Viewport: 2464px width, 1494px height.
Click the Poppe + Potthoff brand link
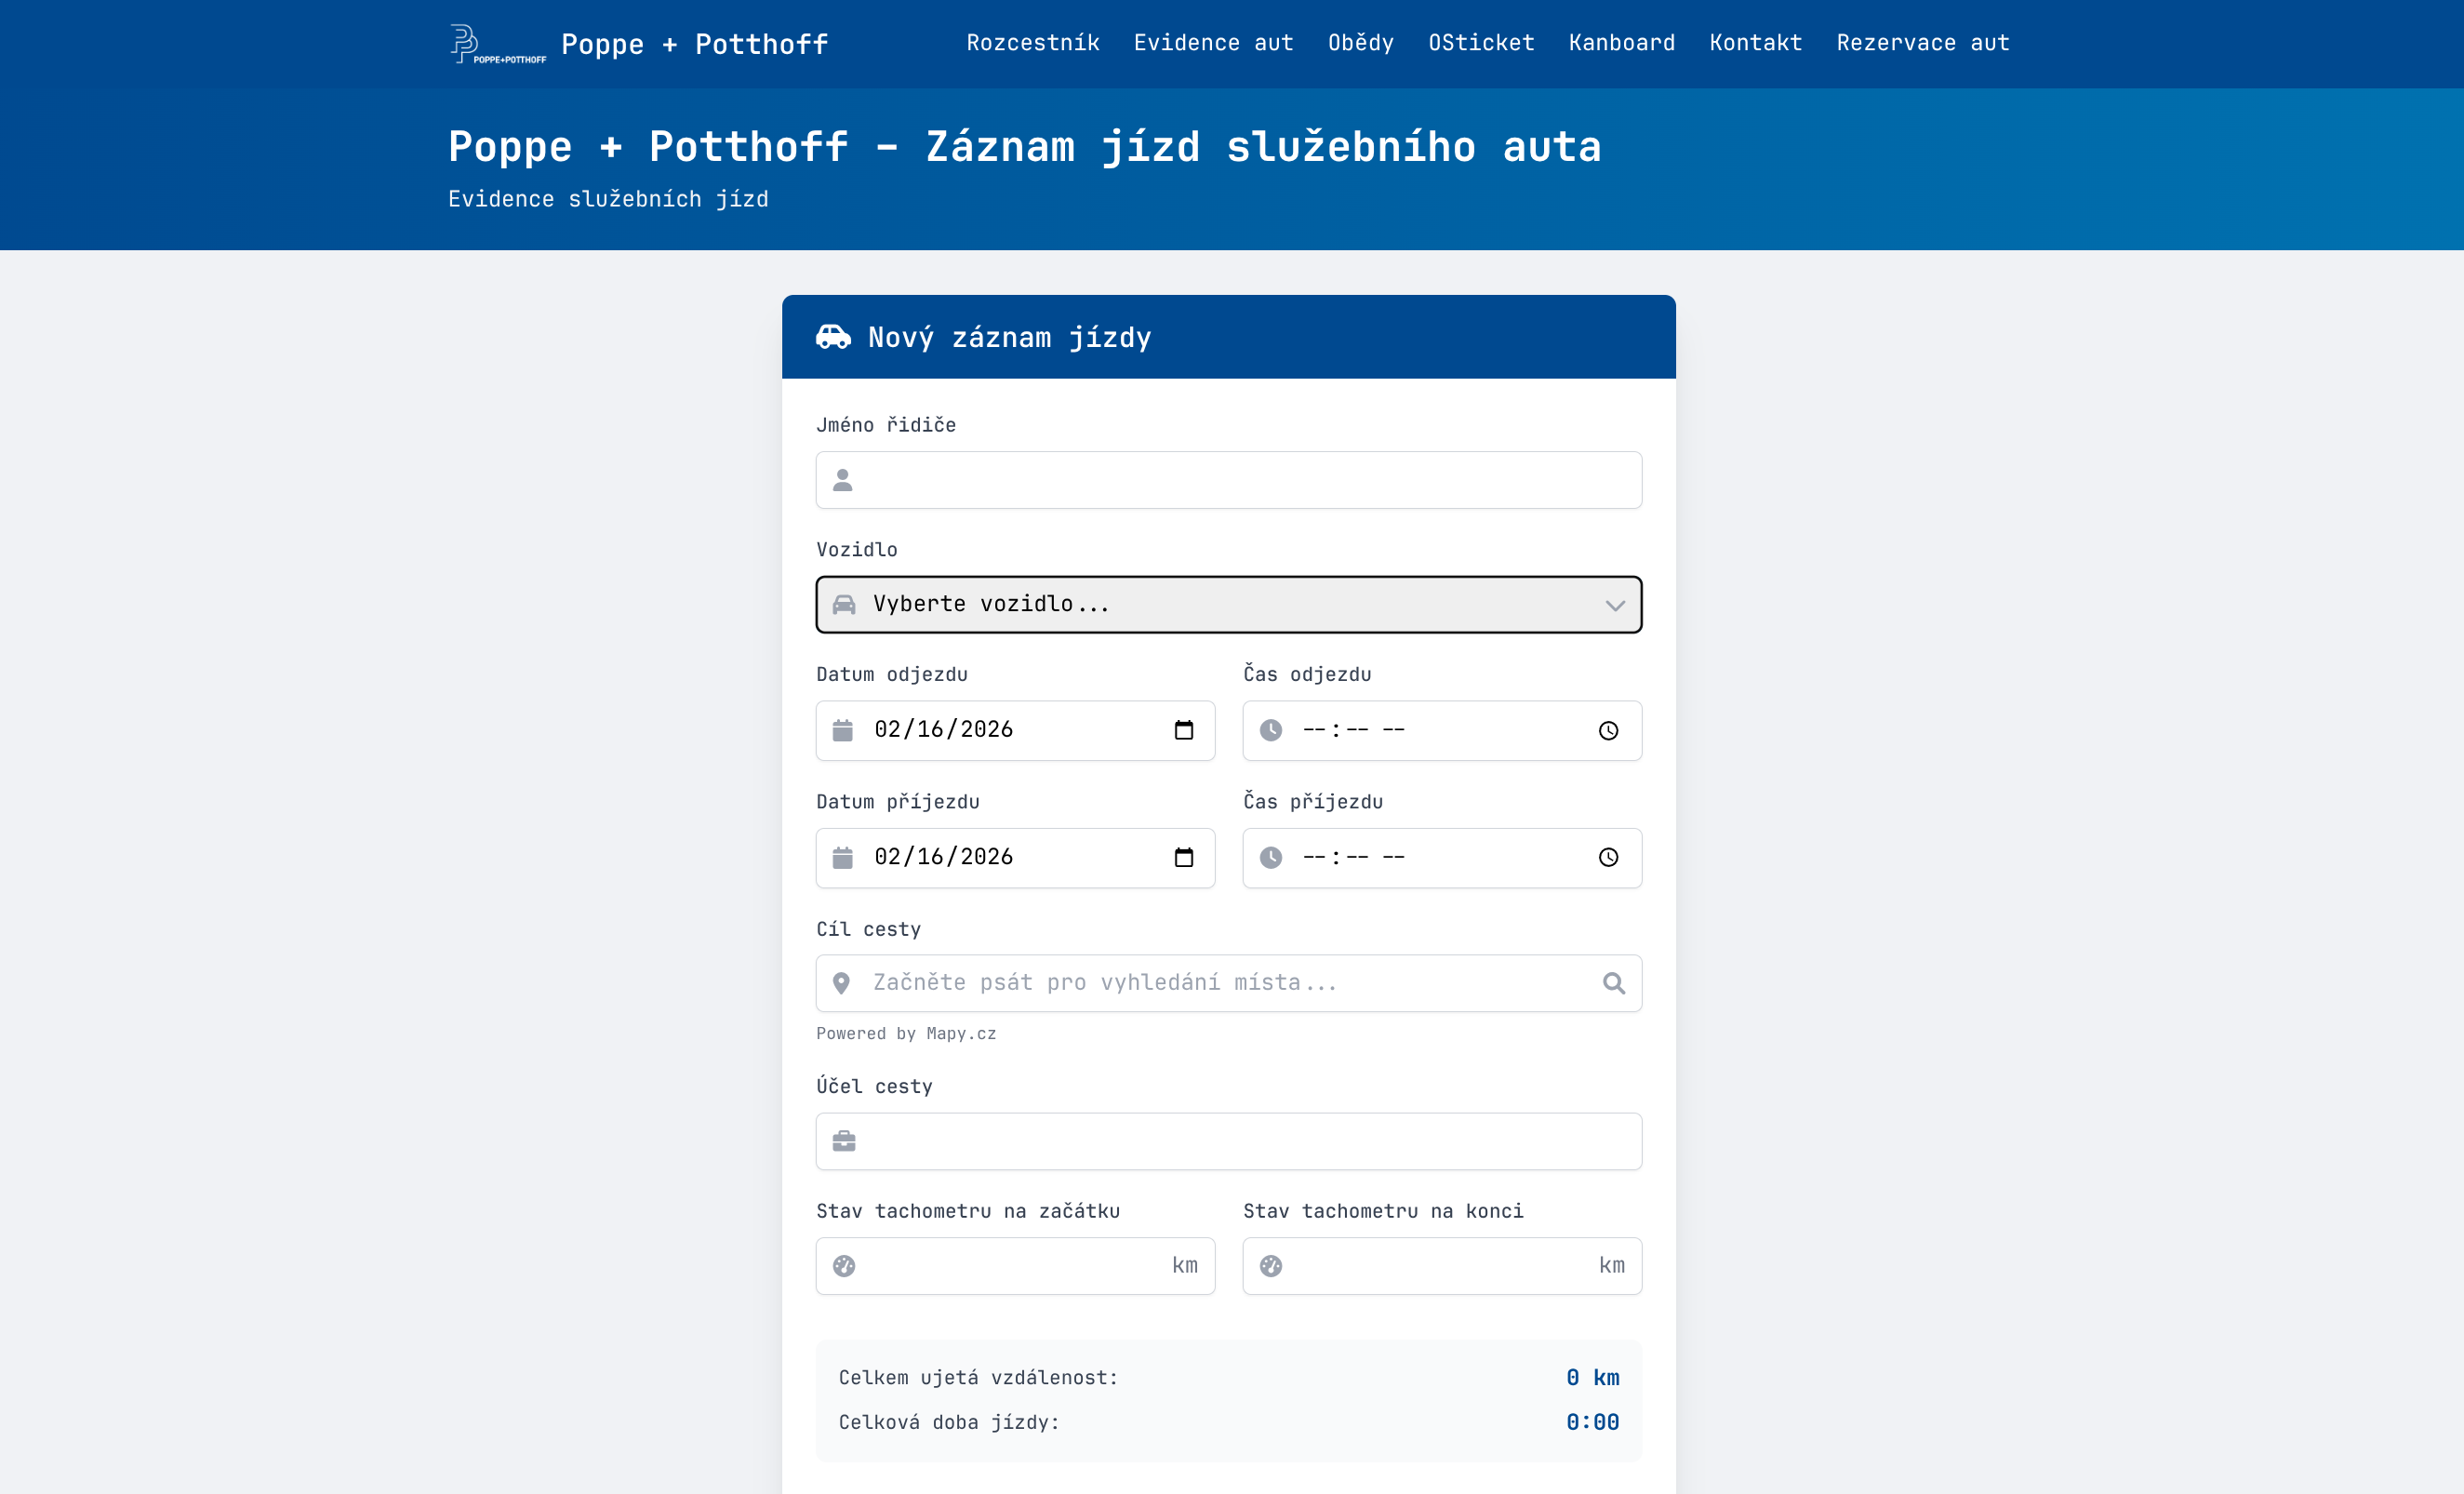(695, 44)
